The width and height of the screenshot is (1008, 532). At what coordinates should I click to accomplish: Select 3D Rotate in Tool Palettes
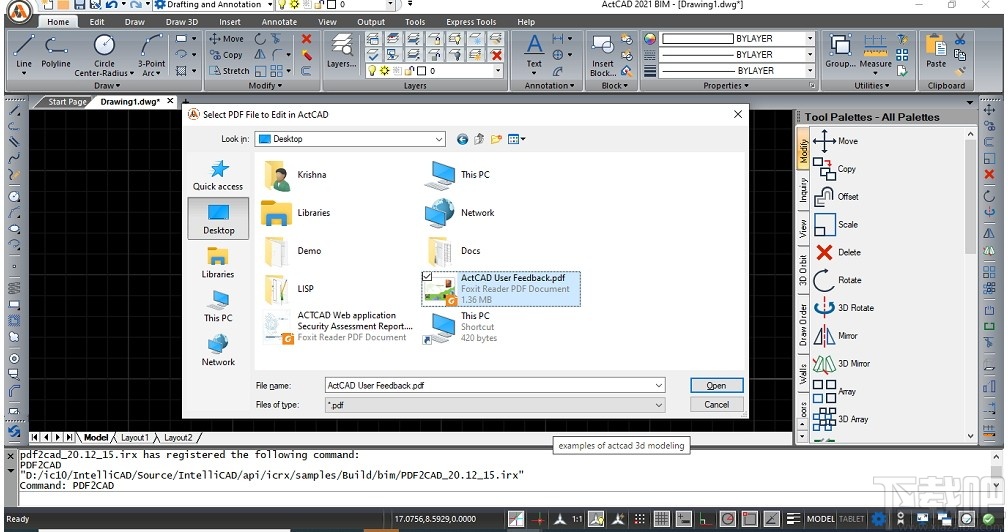click(843, 308)
